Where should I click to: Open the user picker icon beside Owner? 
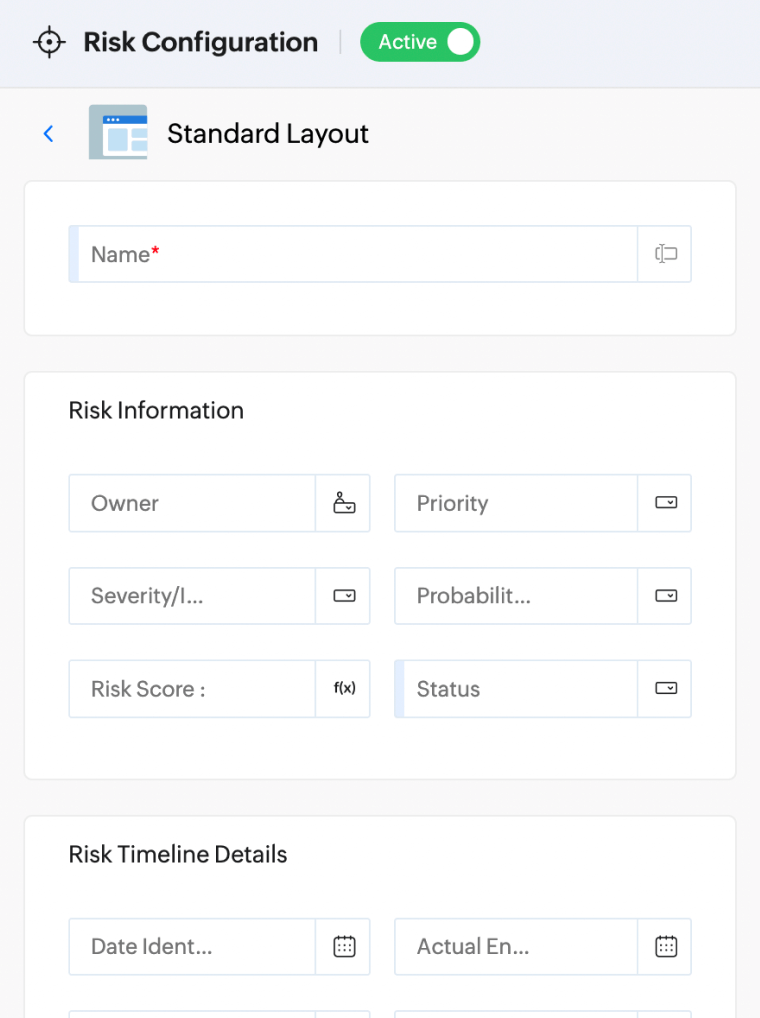[343, 503]
